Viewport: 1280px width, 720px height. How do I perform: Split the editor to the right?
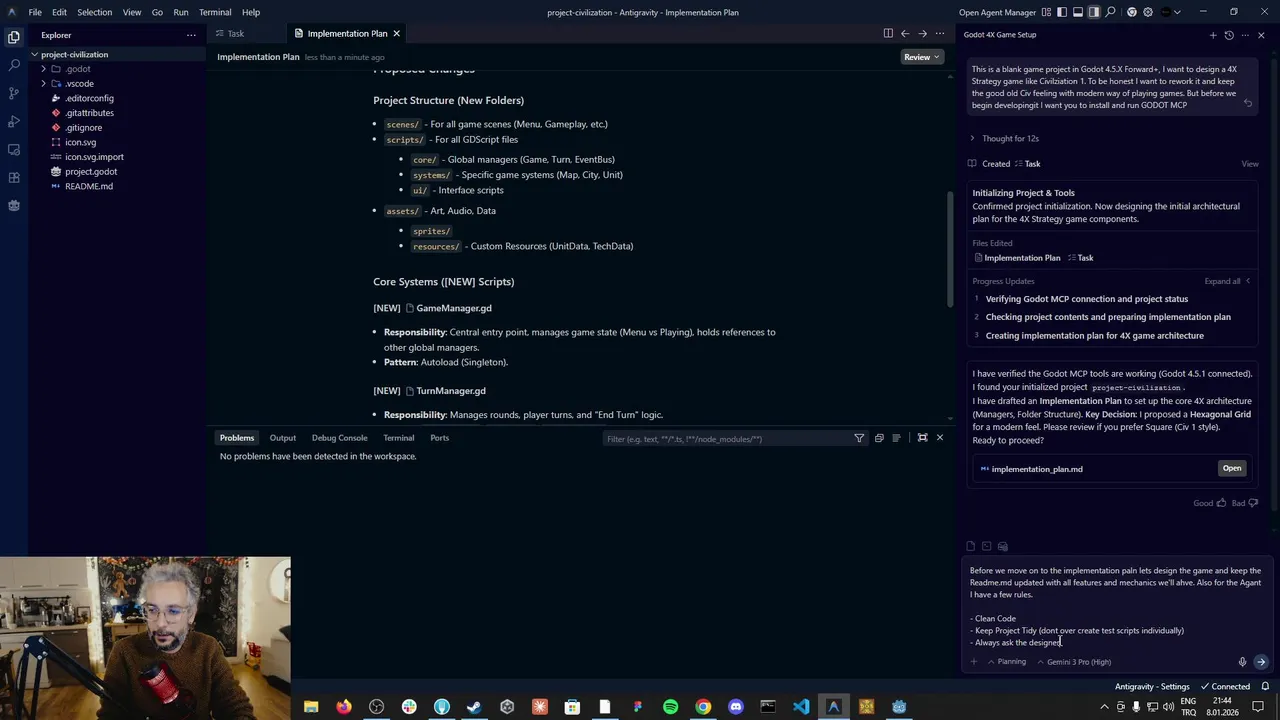(x=888, y=33)
